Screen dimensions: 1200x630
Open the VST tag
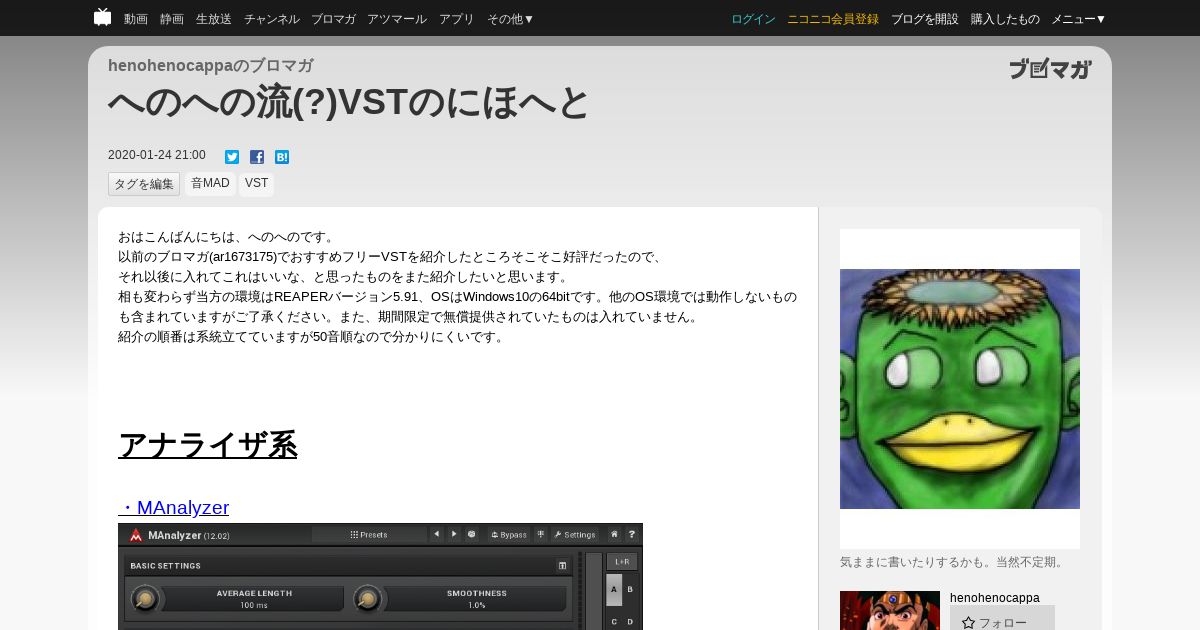(x=257, y=184)
